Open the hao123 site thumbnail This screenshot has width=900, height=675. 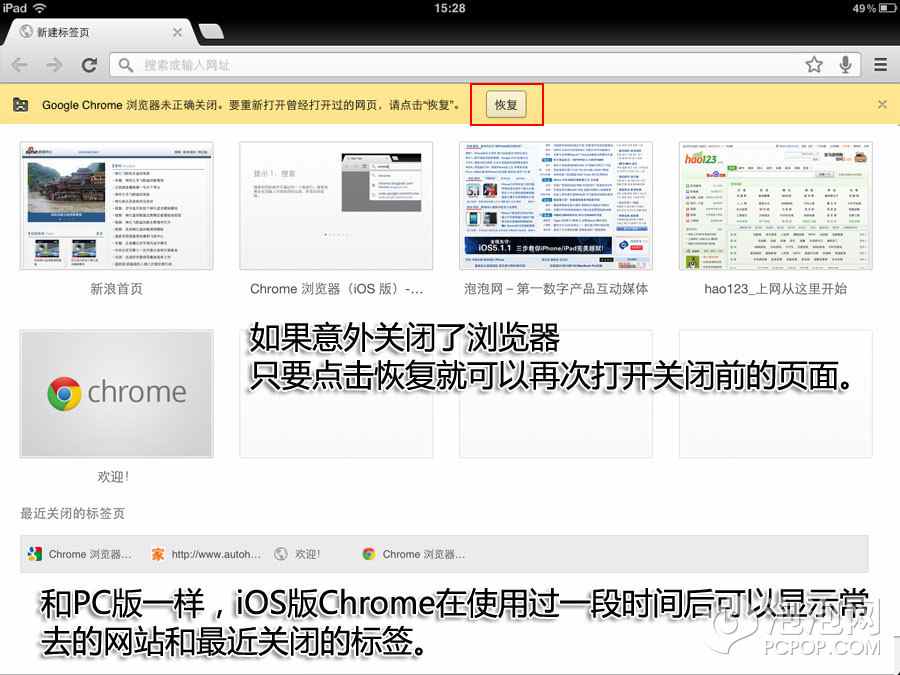[775, 206]
